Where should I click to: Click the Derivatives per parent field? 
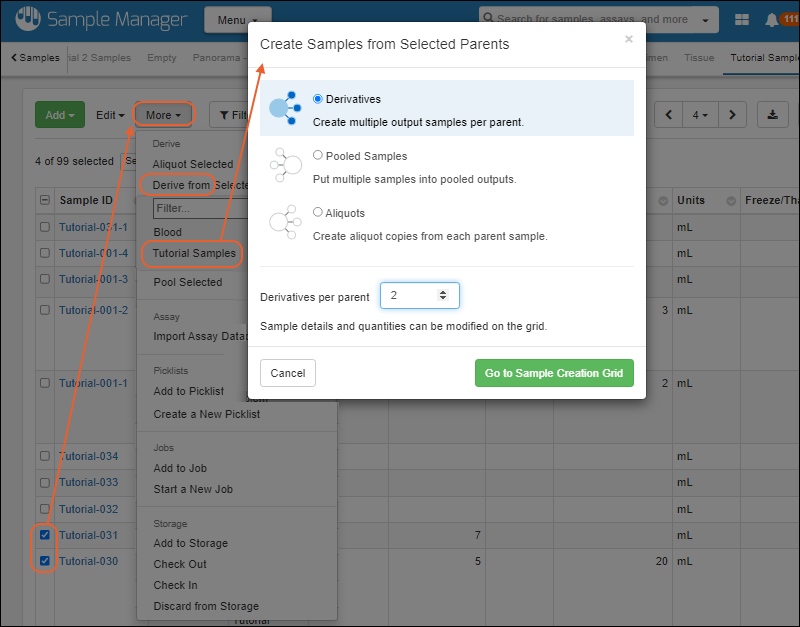[x=412, y=296]
